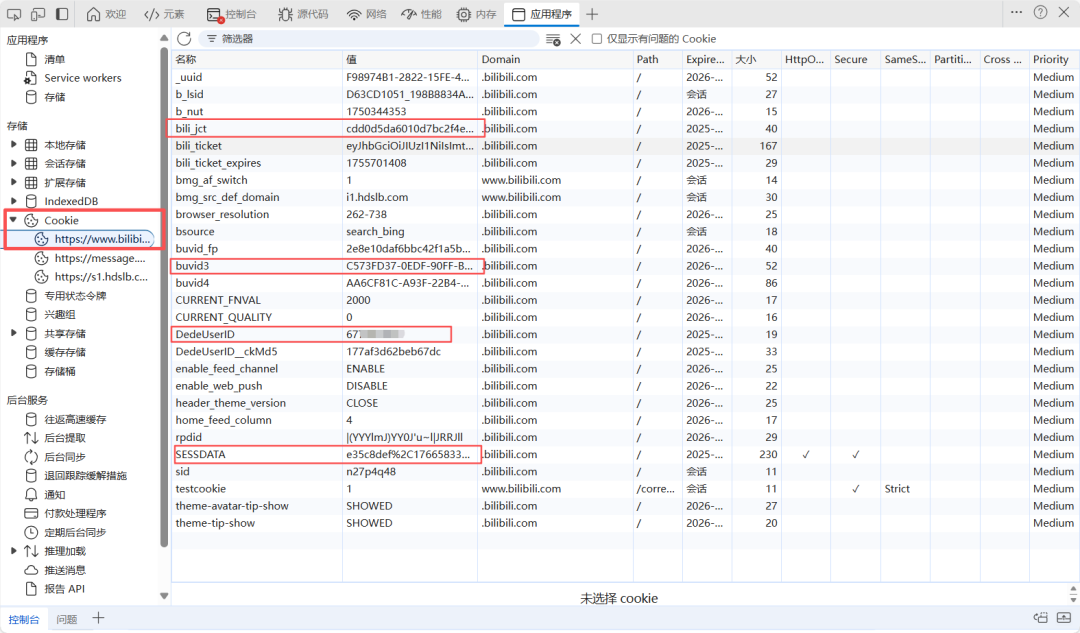The image size is (1080, 633).
Task: Click the drawer dock icon at bottom right
Action: (1041, 618)
